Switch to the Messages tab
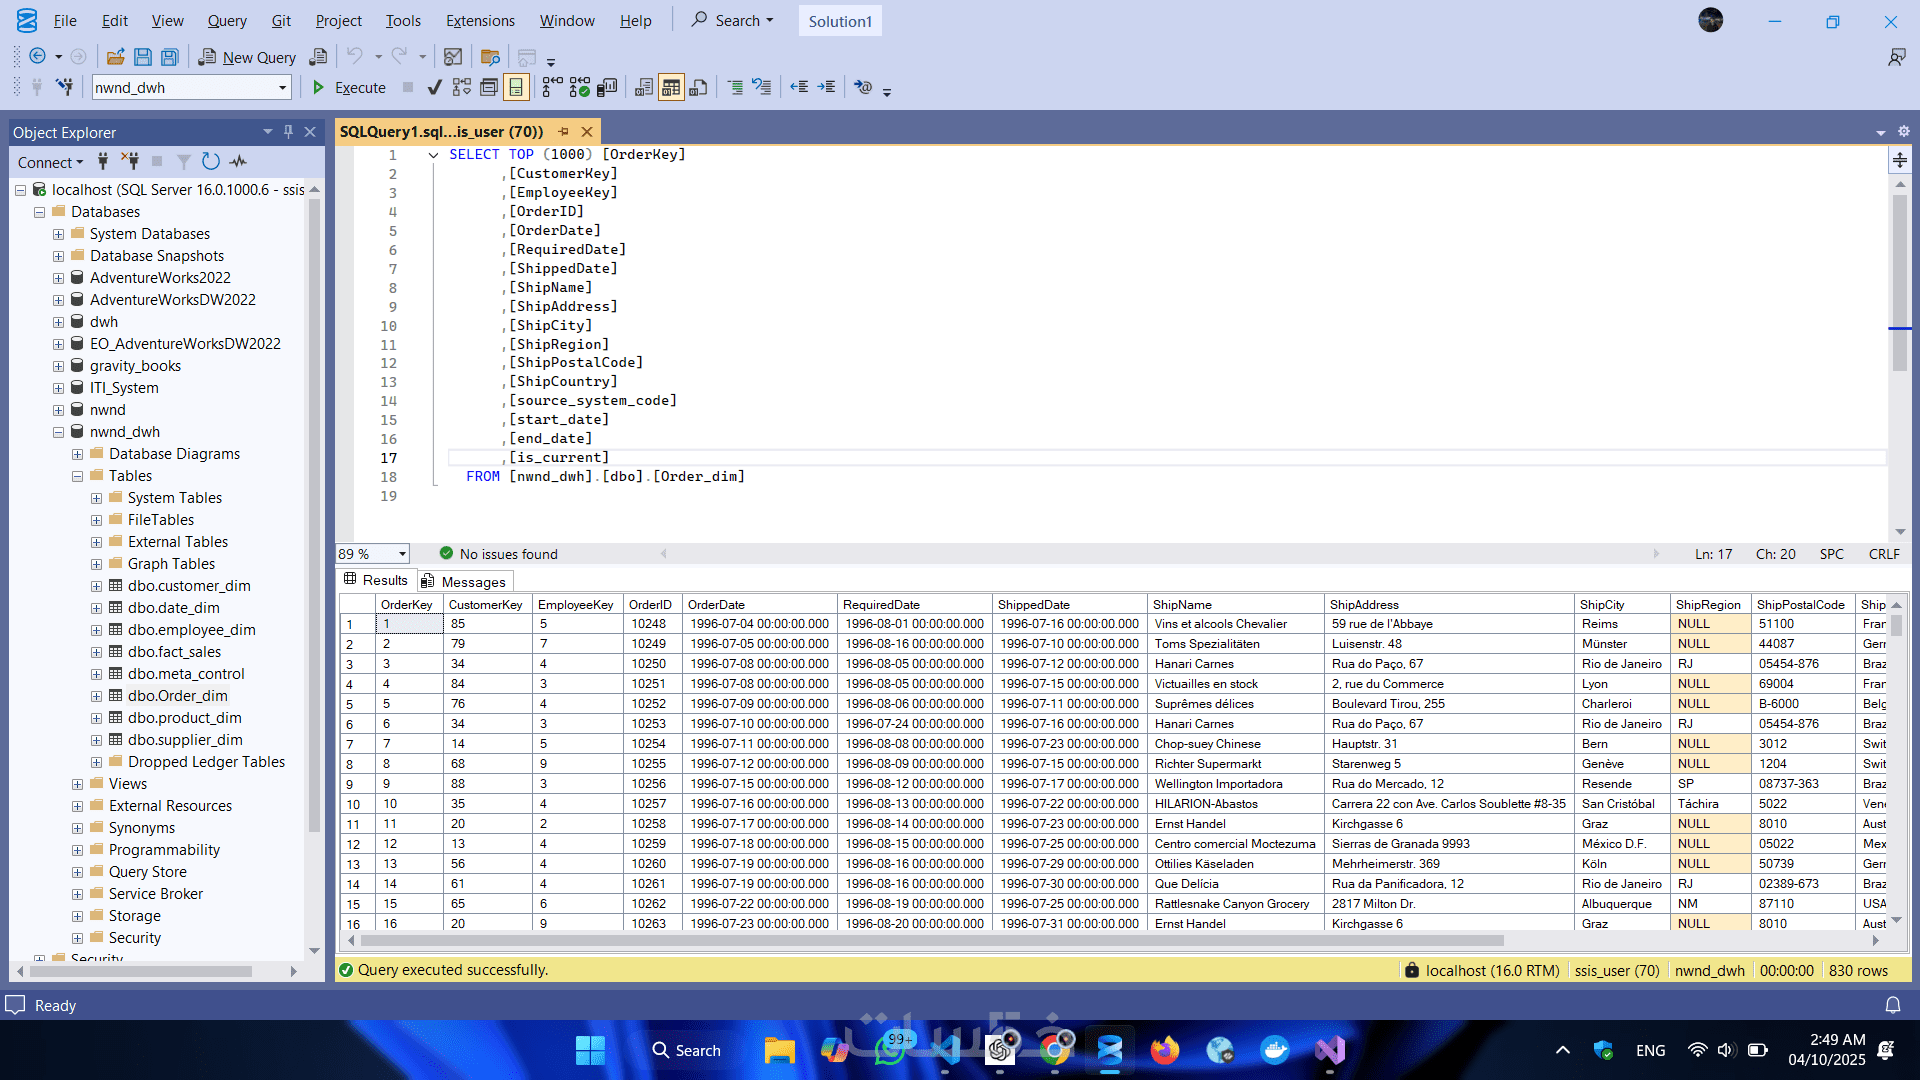Screen dimensions: 1920x1080 pos(464,581)
